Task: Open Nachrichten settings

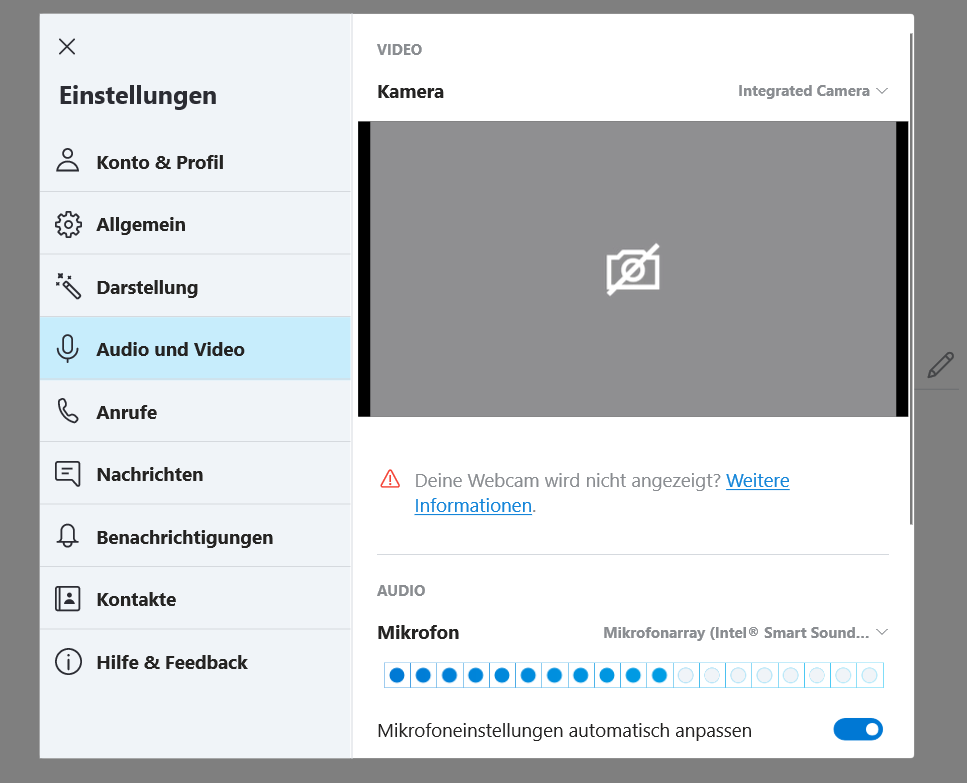Action: [195, 473]
